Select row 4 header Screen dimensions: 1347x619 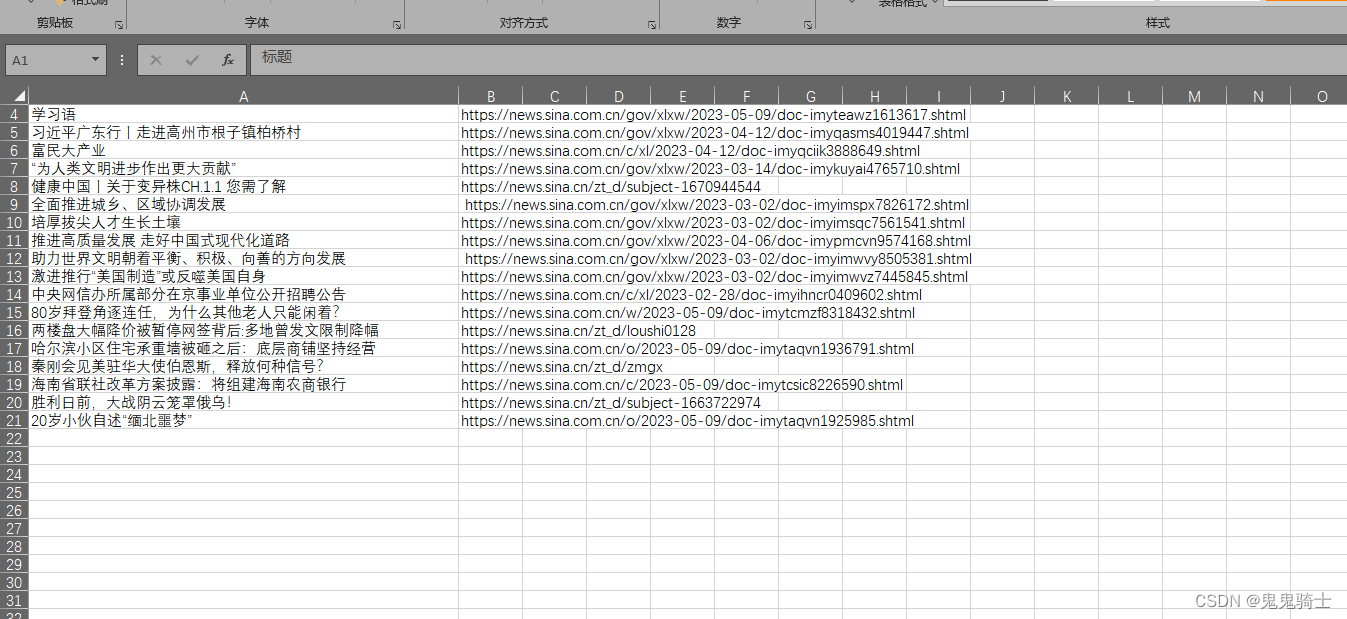click(14, 114)
